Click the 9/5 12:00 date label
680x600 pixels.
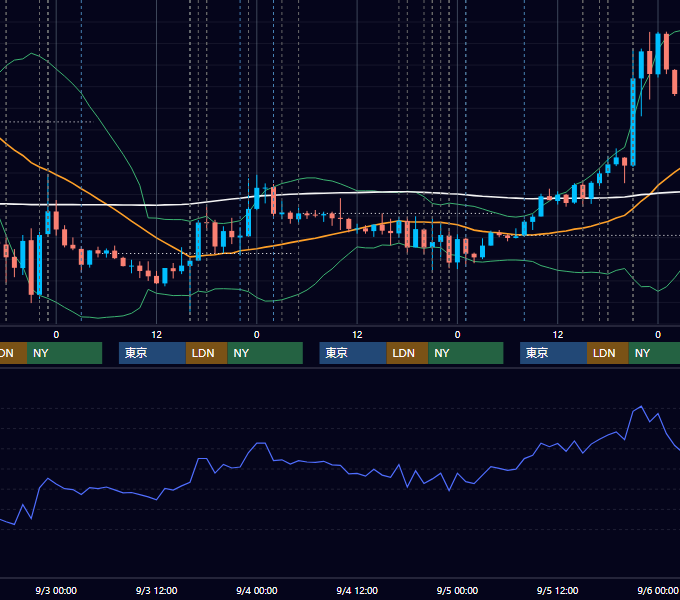[557, 590]
